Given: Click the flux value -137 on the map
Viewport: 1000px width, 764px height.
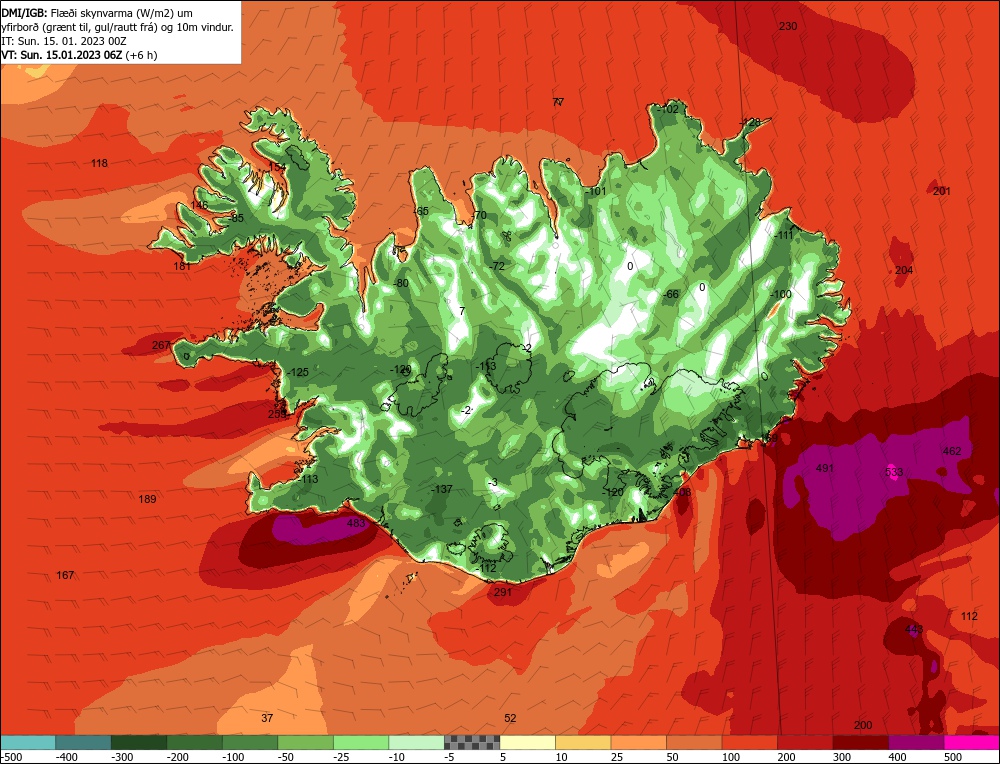Looking at the screenshot, I should point(441,490).
